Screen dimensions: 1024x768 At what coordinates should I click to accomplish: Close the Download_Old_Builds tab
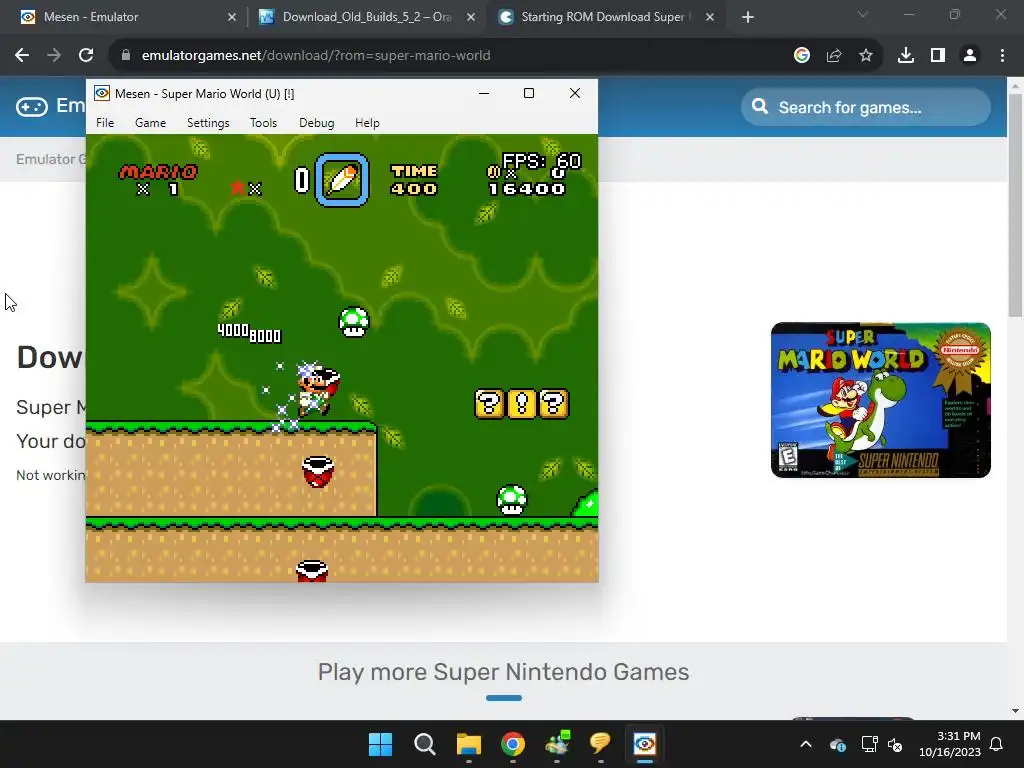(x=471, y=17)
